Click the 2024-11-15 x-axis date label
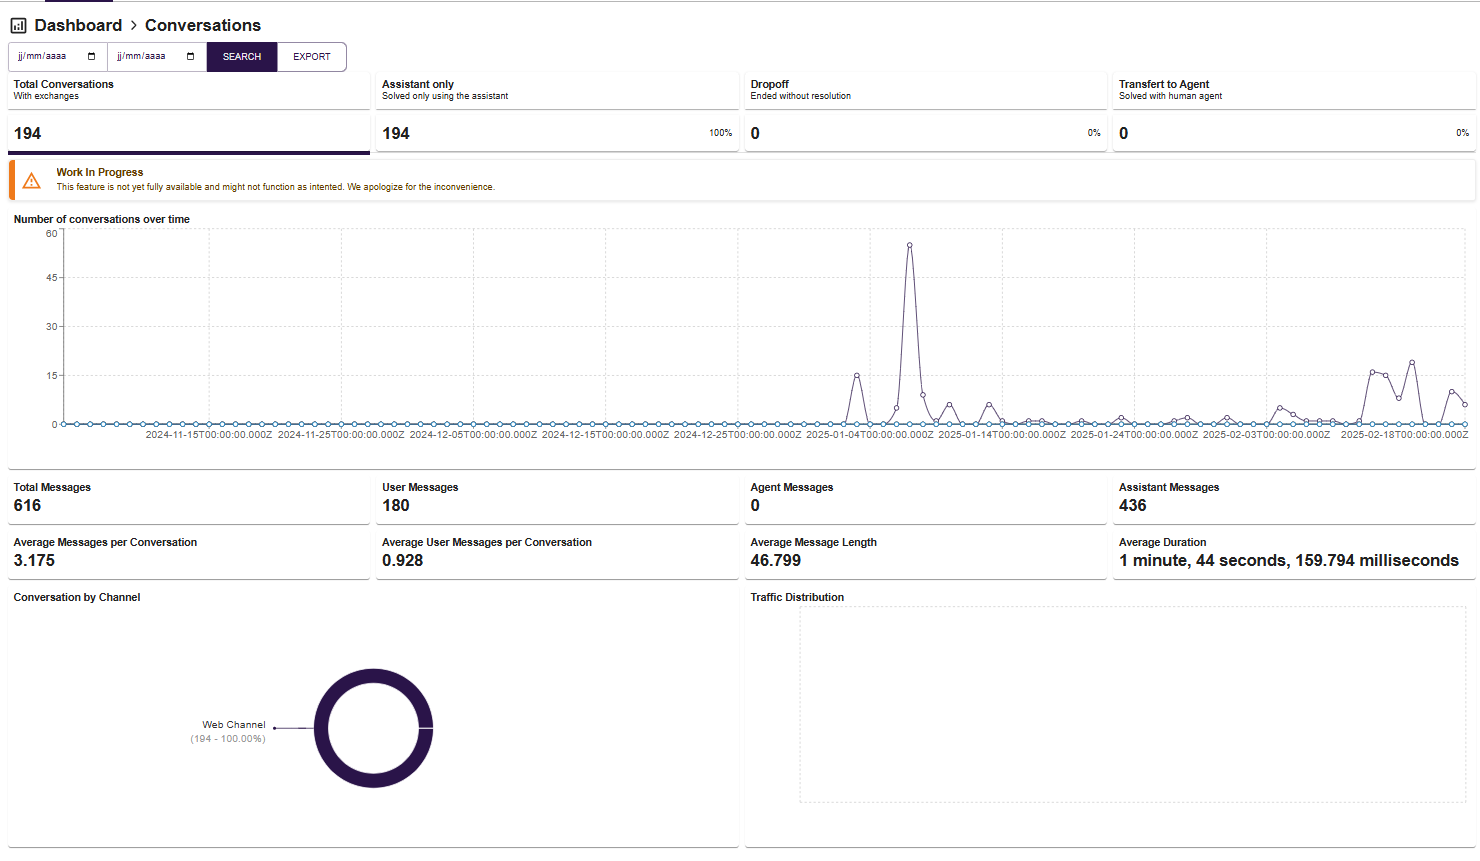This screenshot has width=1480, height=861. pyautogui.click(x=209, y=435)
